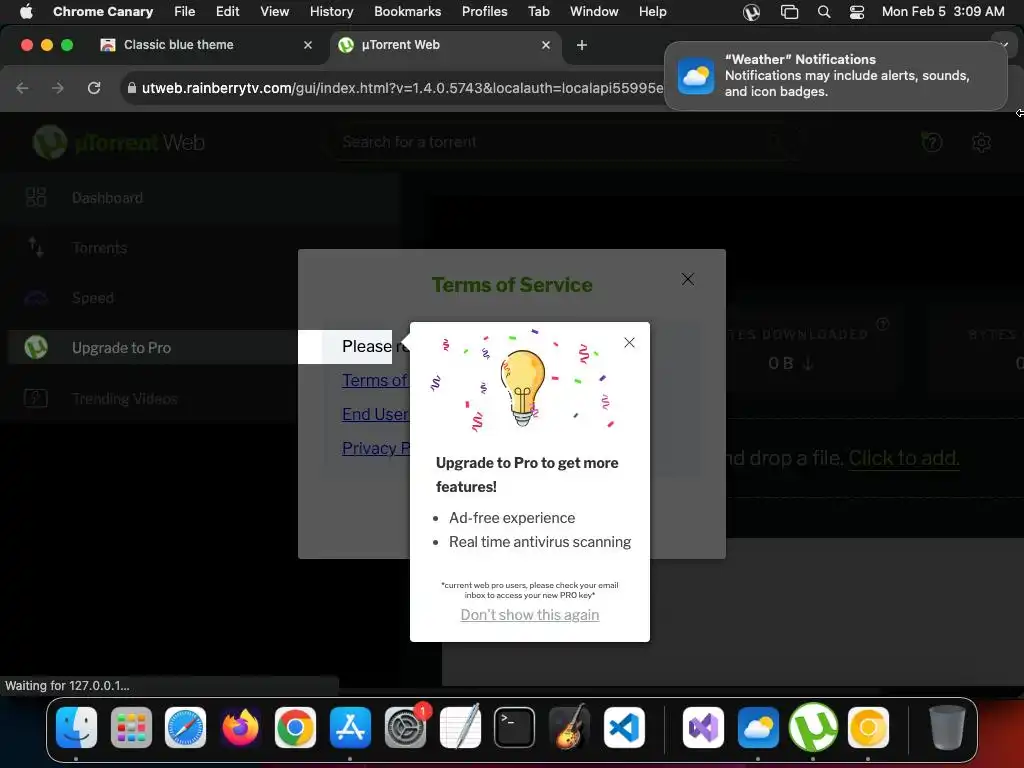Image resolution: width=1024 pixels, height=768 pixels.
Task: Click the µTorrent menu bar status icon
Action: [x=752, y=12]
